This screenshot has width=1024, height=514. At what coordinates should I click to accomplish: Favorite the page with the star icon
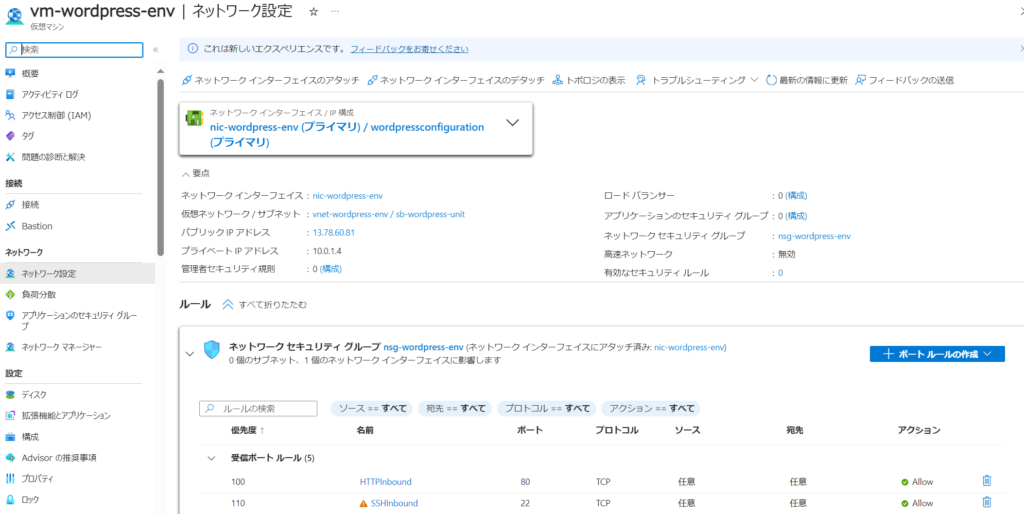(x=313, y=11)
